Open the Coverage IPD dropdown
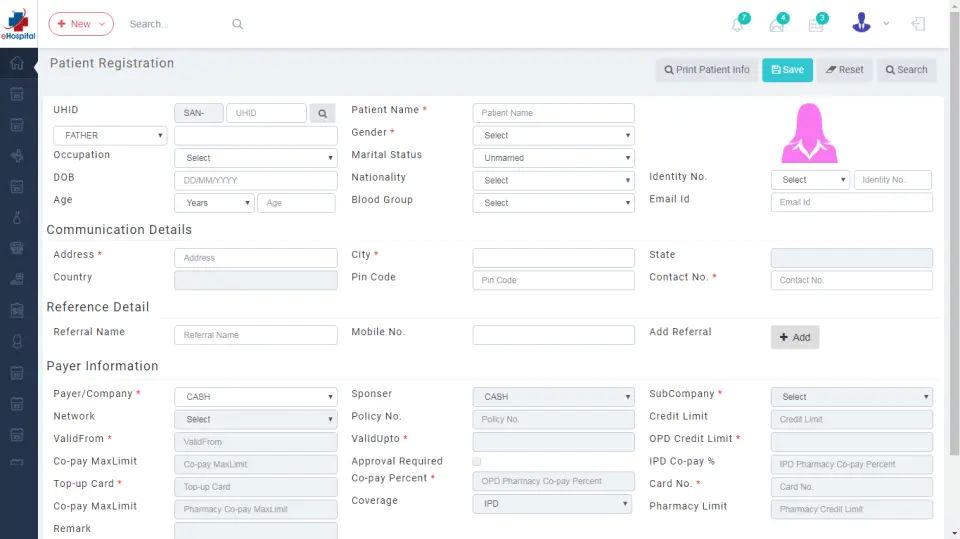The width and height of the screenshot is (960, 539). 553,504
